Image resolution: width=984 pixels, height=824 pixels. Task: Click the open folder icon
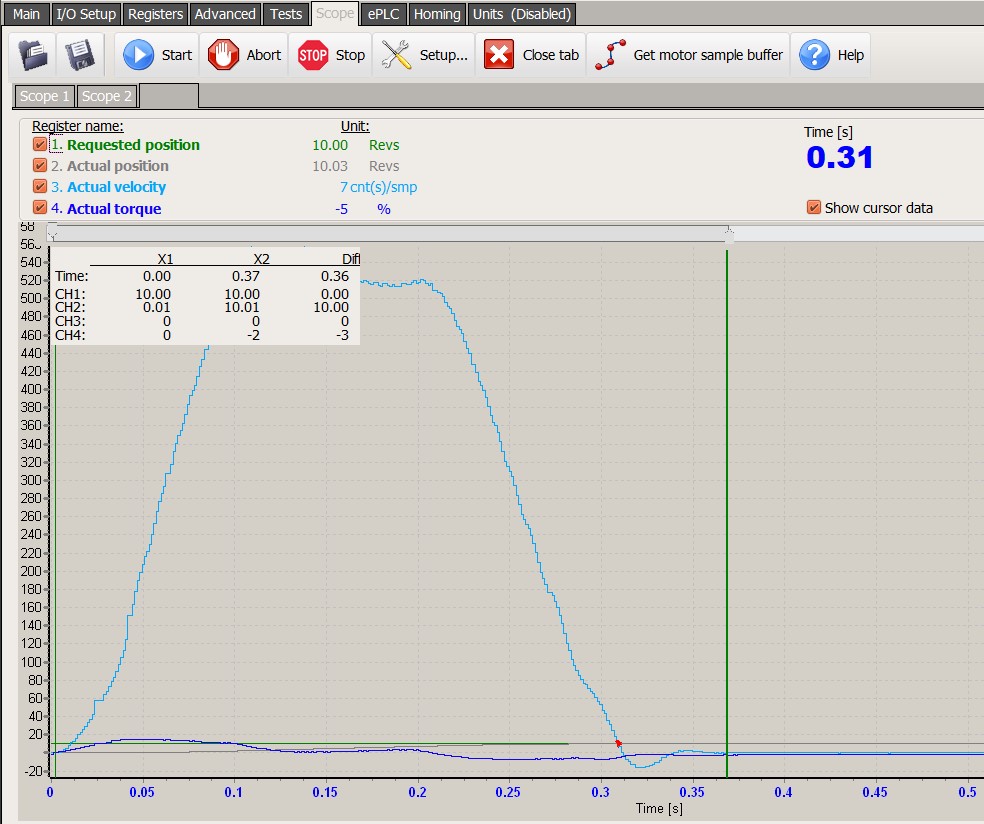(x=33, y=55)
